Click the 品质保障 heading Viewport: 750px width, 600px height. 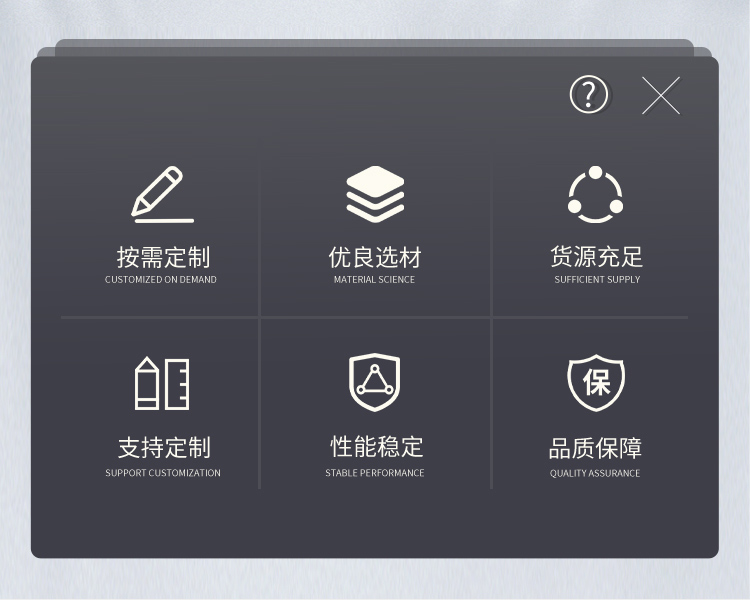pos(595,448)
